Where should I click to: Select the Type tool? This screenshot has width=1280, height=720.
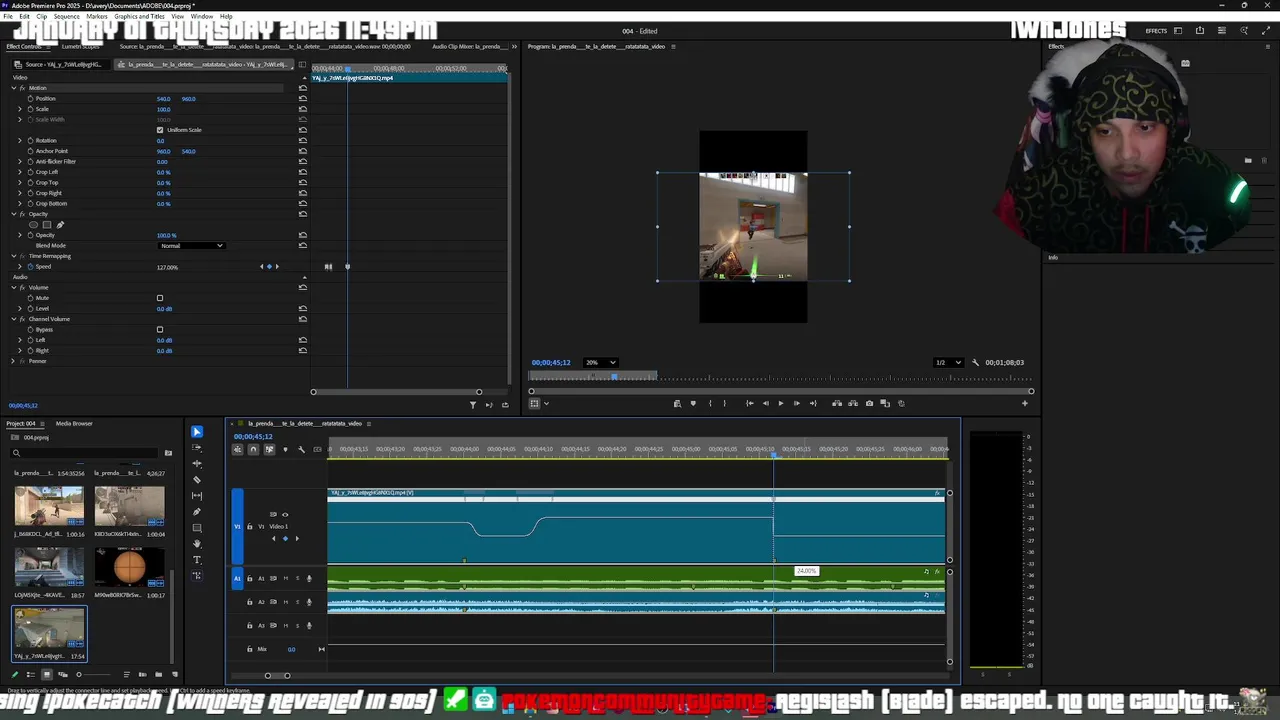[x=196, y=560]
